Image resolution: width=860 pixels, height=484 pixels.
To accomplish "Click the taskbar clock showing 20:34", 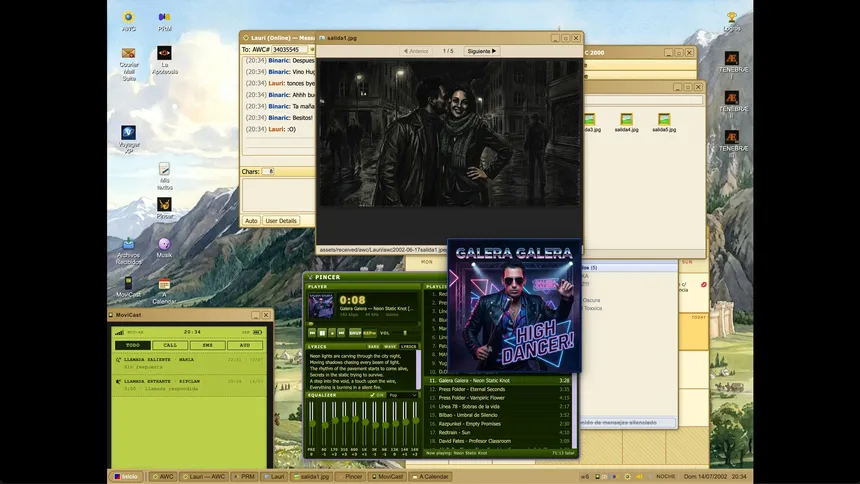I will (739, 477).
